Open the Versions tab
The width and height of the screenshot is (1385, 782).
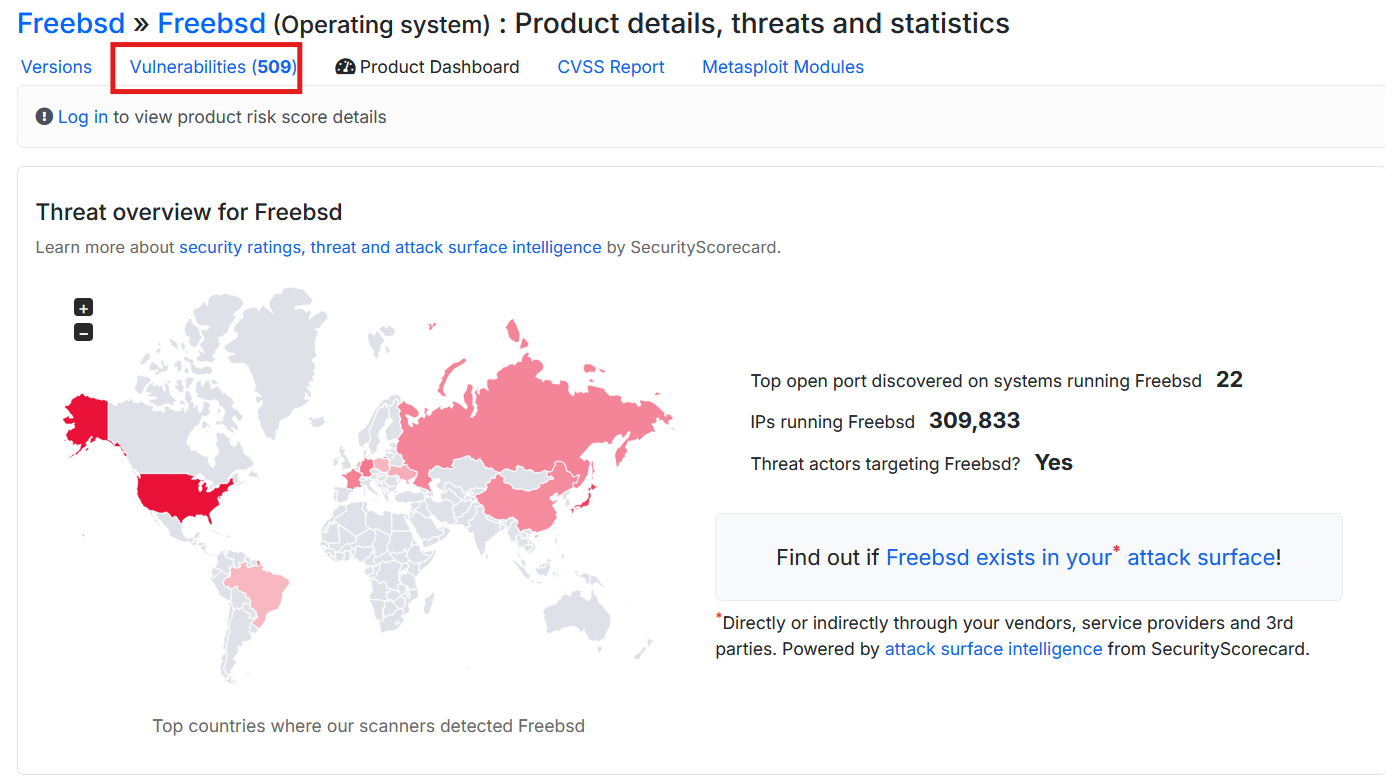point(56,67)
